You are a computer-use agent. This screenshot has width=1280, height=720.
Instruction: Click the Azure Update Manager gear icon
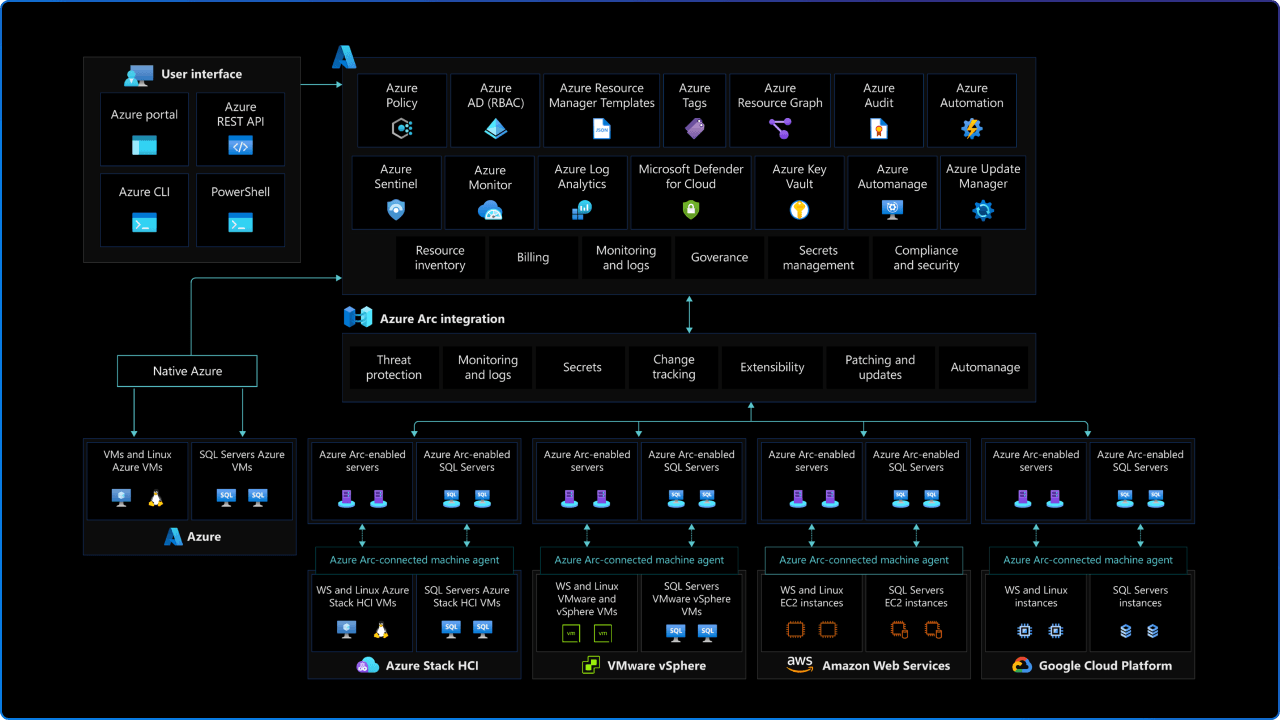(x=983, y=210)
